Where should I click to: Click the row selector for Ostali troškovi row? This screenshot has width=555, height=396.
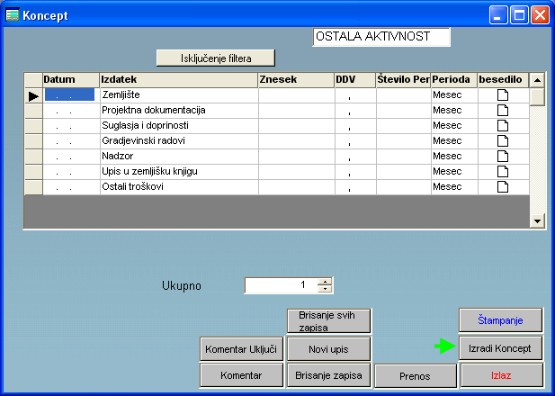click(x=33, y=186)
